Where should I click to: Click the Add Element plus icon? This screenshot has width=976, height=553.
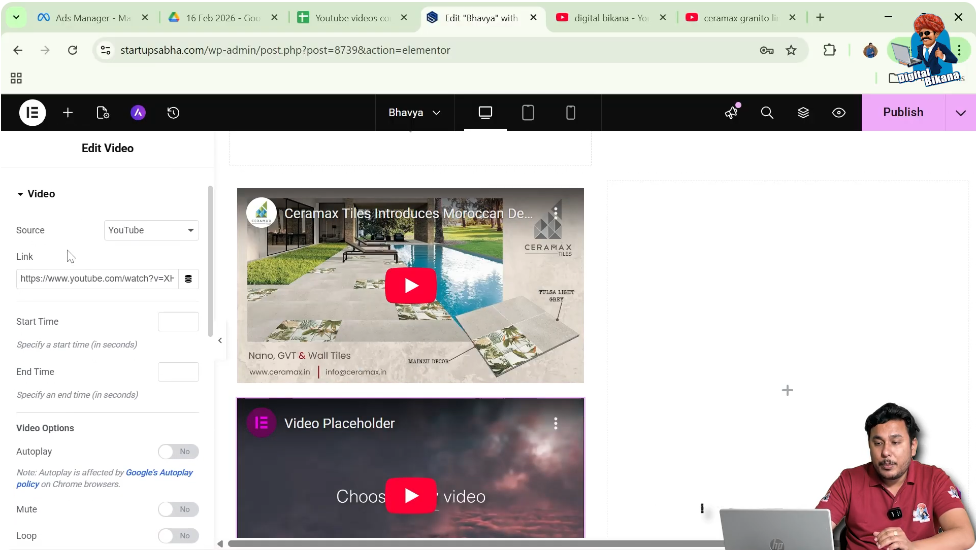[68, 113]
